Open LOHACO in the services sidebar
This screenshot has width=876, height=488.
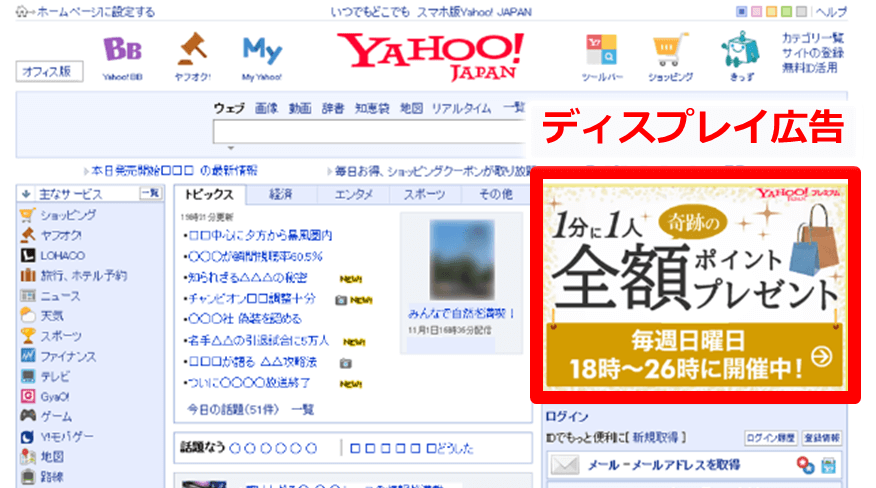click(x=63, y=255)
